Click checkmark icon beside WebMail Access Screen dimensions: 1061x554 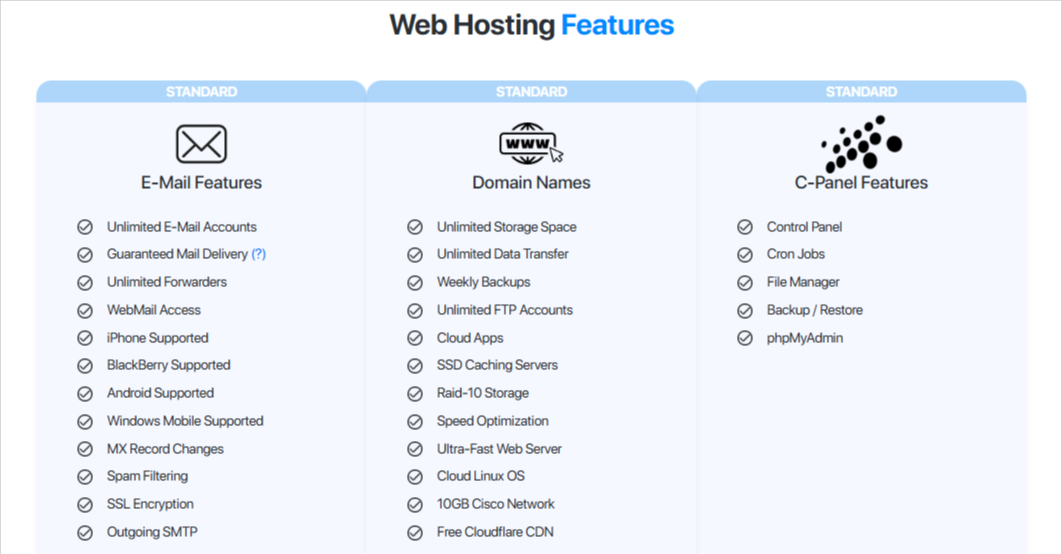point(85,310)
